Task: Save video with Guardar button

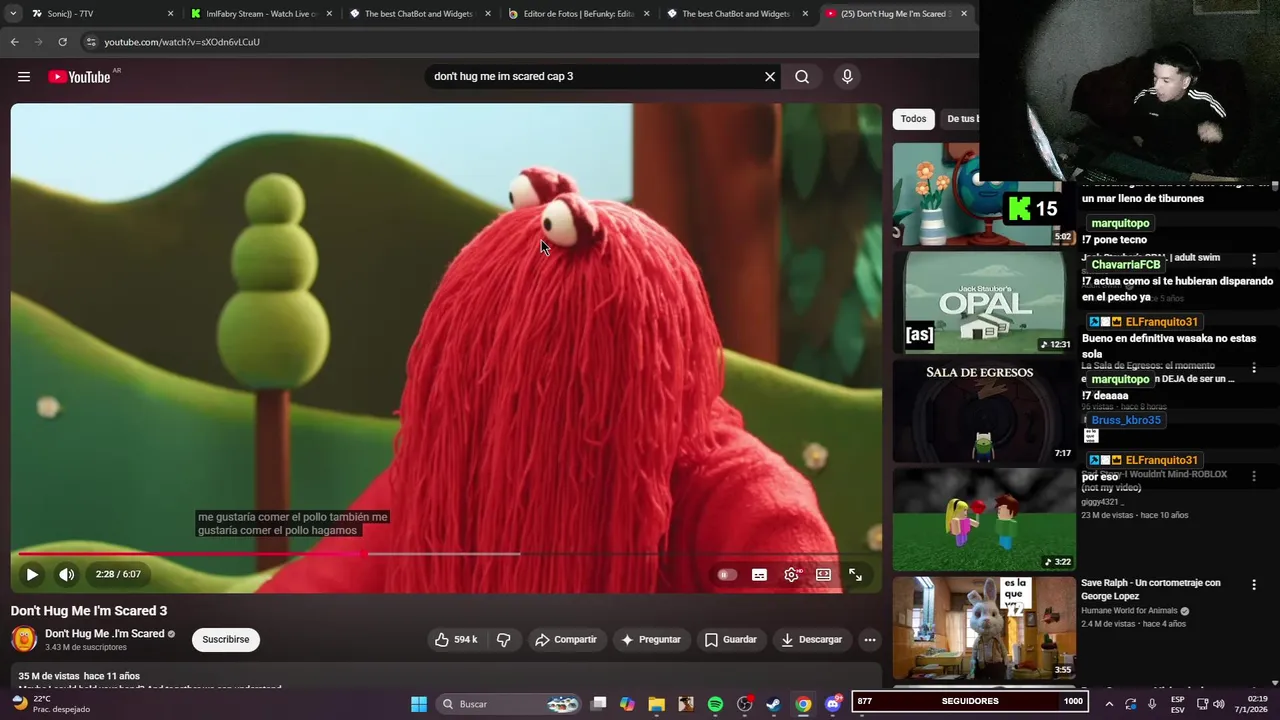Action: pyautogui.click(x=731, y=640)
